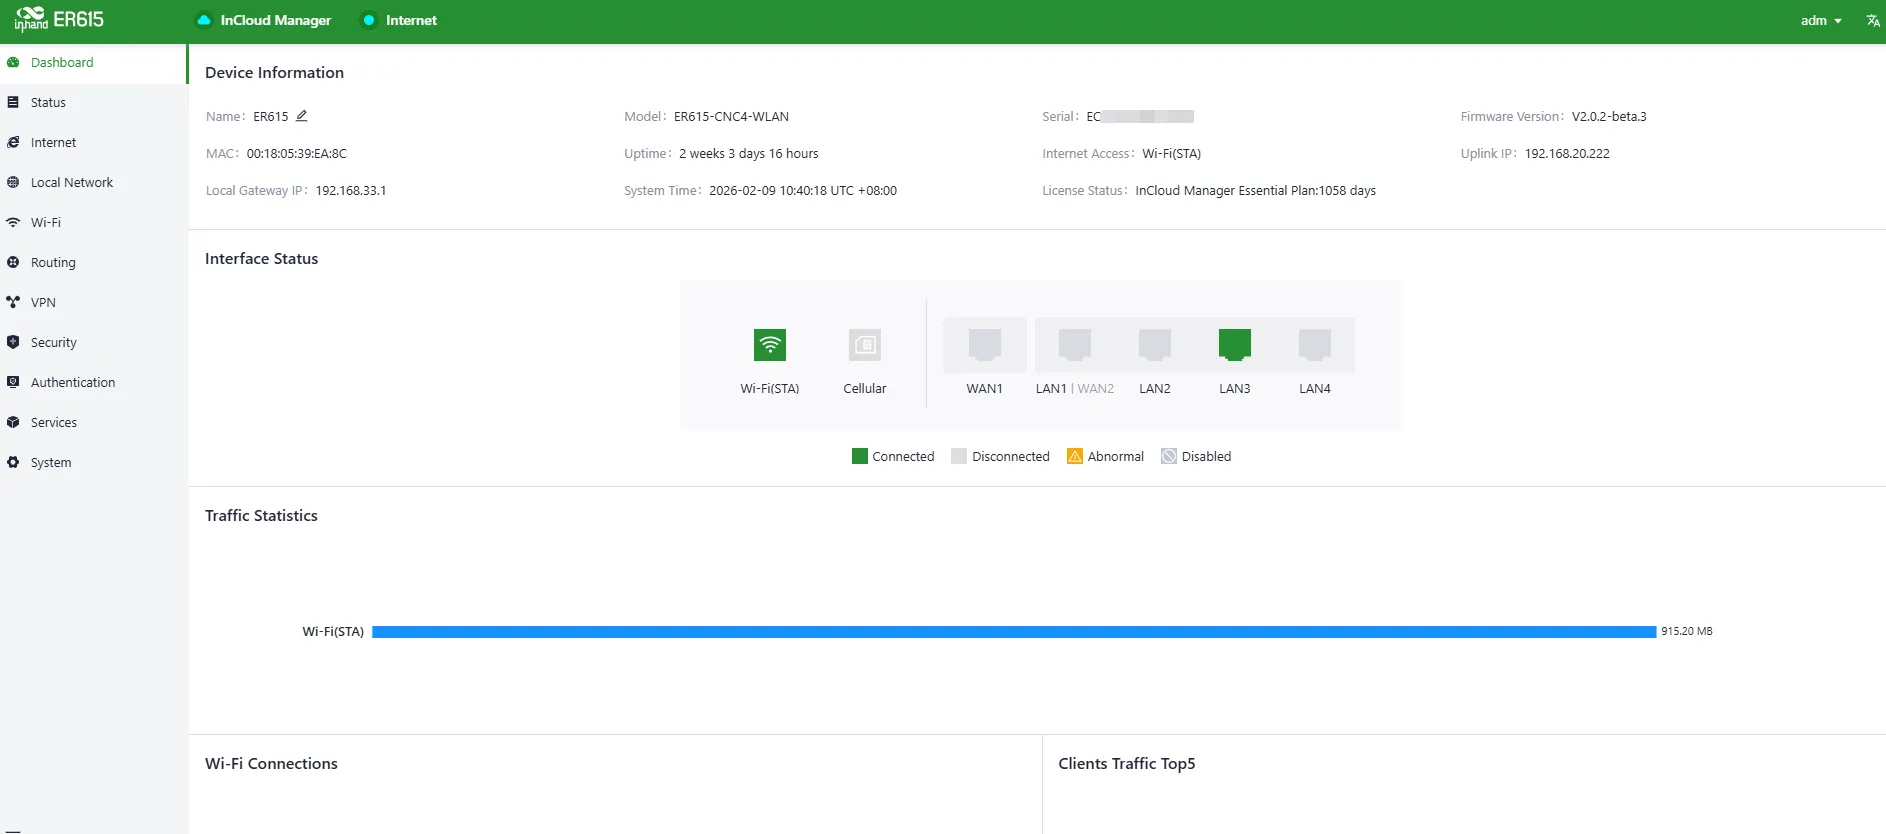This screenshot has width=1886, height=834.
Task: Open the Authentication section
Action: coord(94,382)
